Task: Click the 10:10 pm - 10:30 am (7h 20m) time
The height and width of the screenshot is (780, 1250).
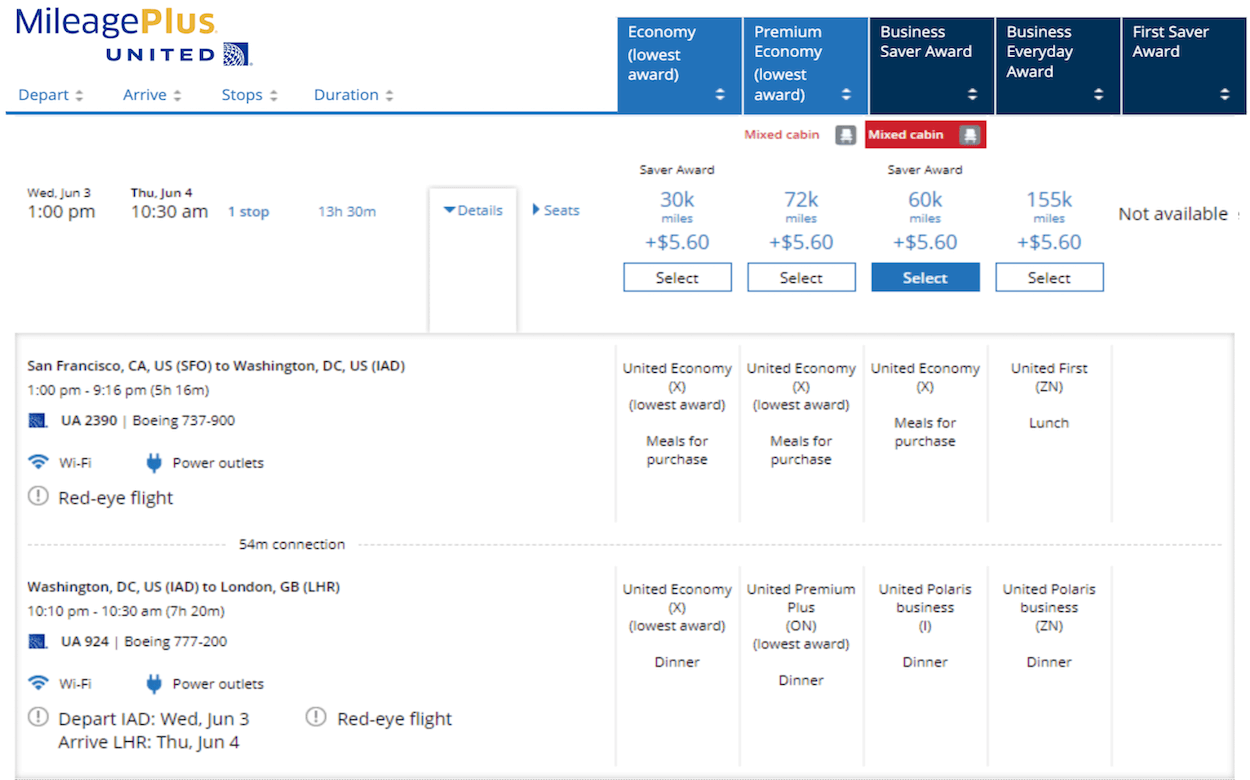Action: (x=126, y=611)
